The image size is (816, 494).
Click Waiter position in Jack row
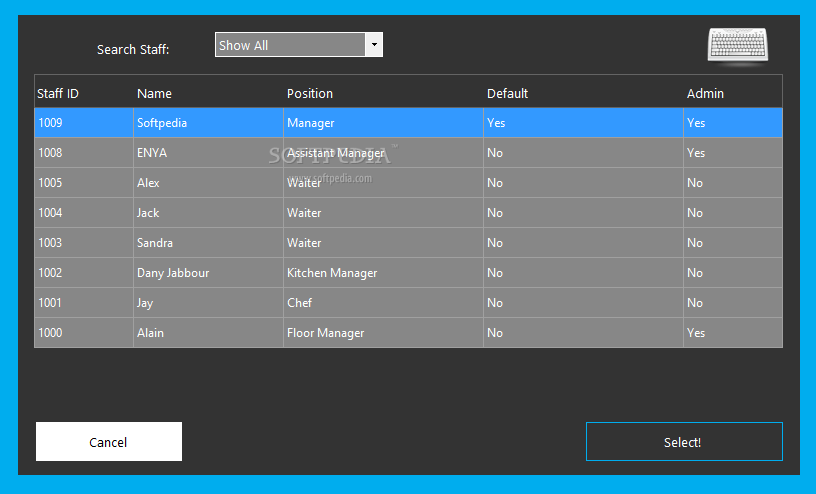click(x=383, y=213)
